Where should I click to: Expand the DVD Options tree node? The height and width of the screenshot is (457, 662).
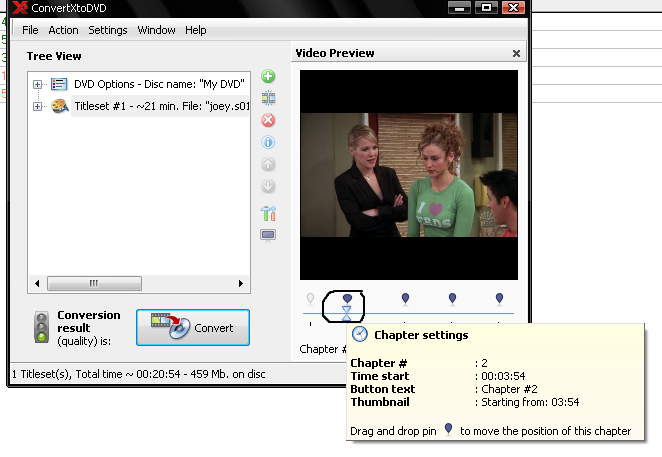coord(38,84)
